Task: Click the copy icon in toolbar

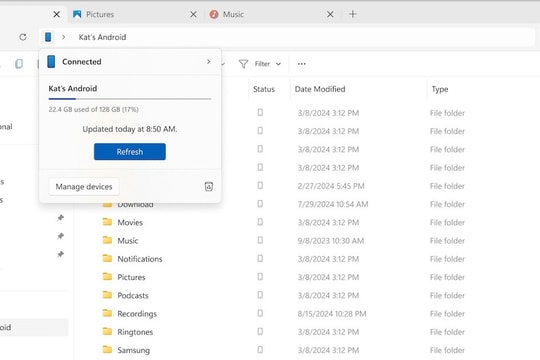Action: pos(19,64)
